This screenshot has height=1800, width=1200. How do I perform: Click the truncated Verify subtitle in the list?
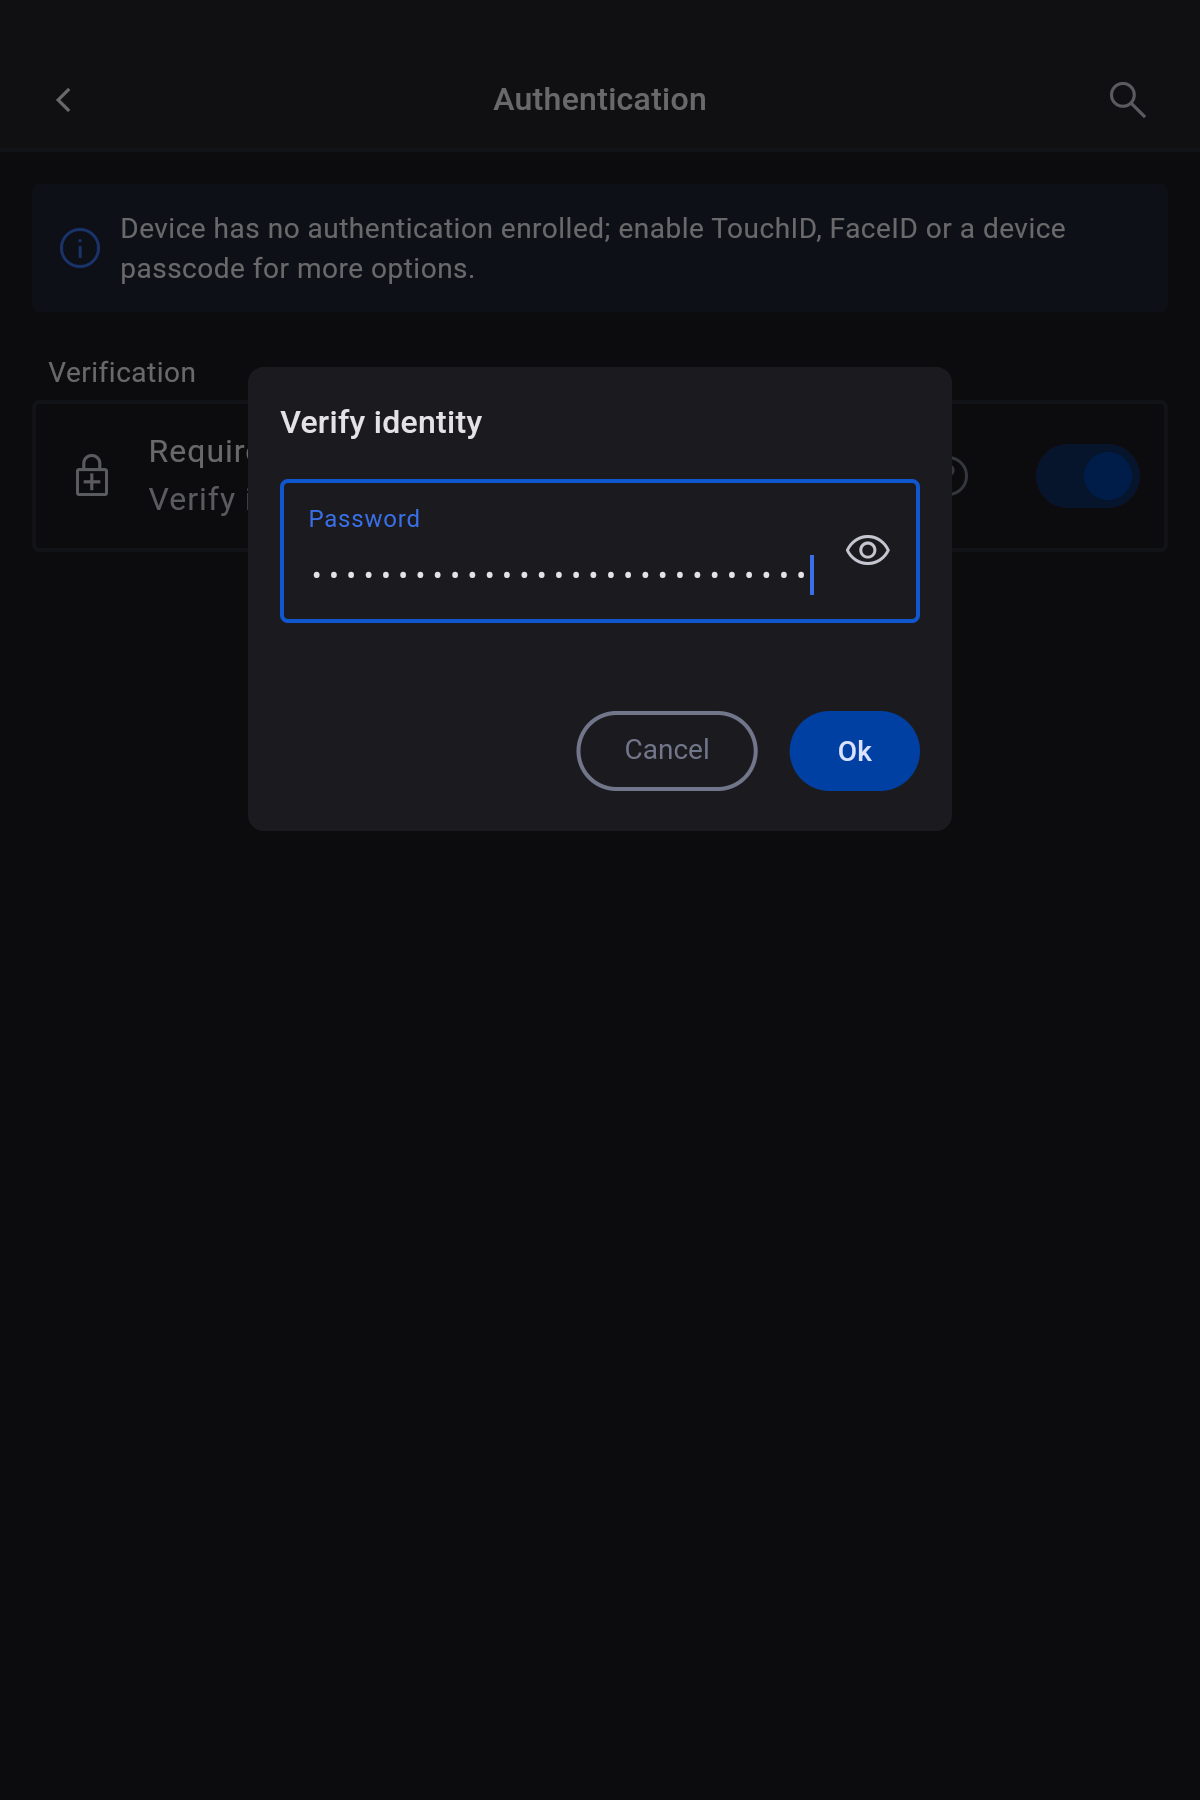[x=198, y=499]
